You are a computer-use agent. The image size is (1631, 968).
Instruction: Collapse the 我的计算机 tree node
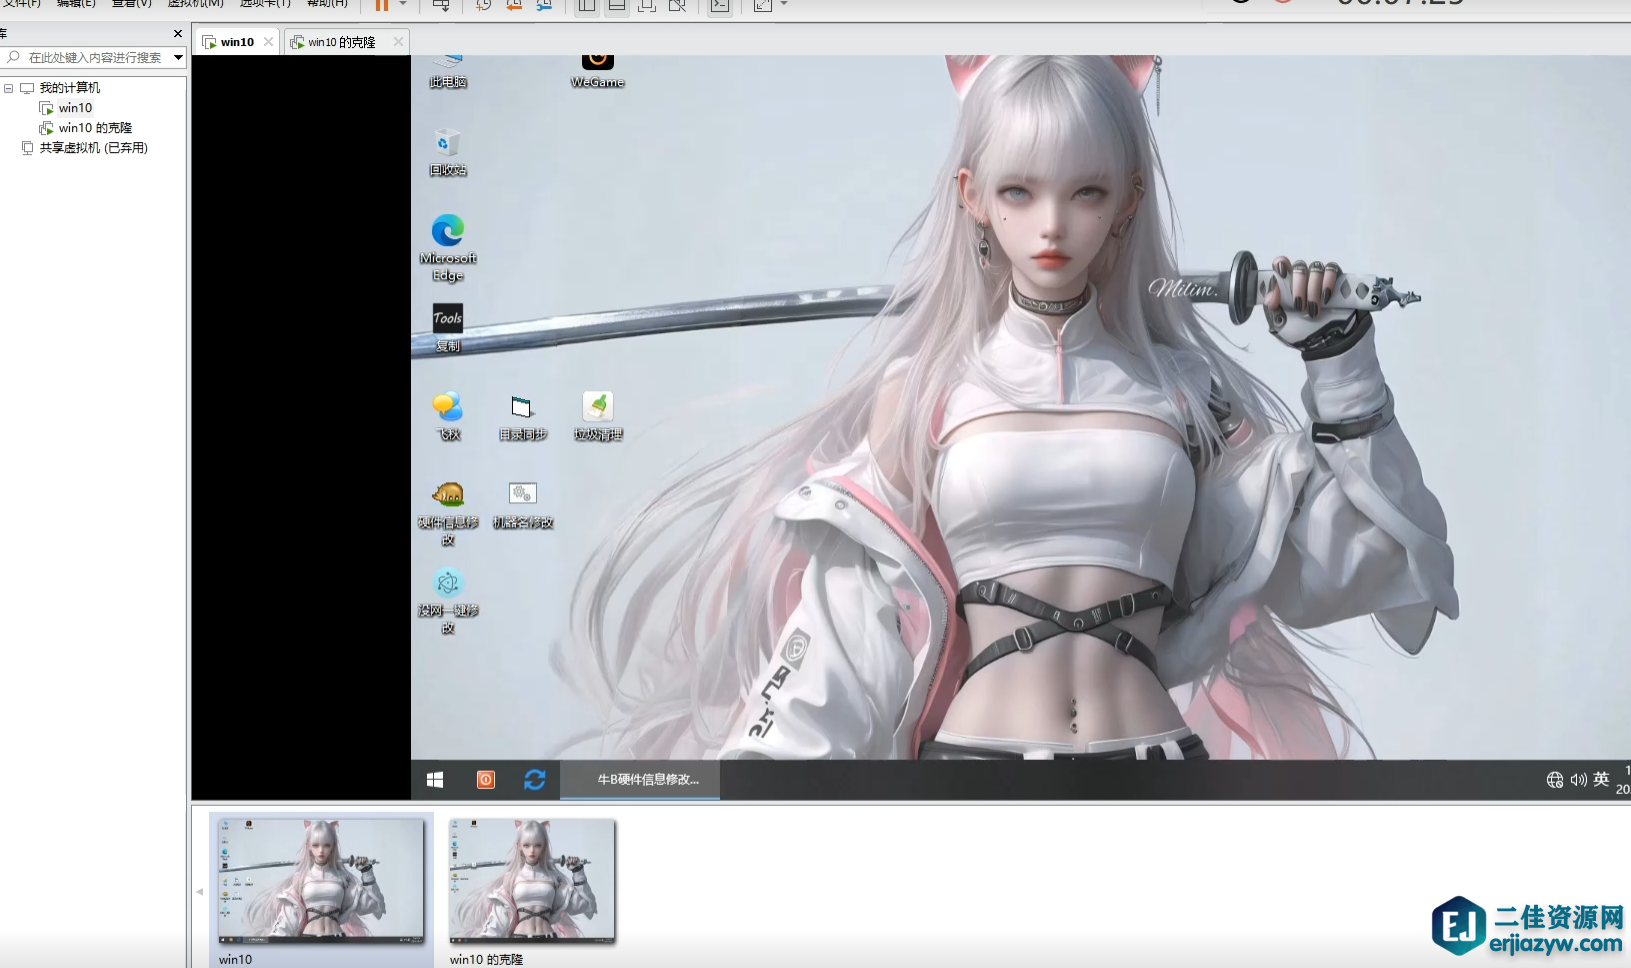pos(9,87)
